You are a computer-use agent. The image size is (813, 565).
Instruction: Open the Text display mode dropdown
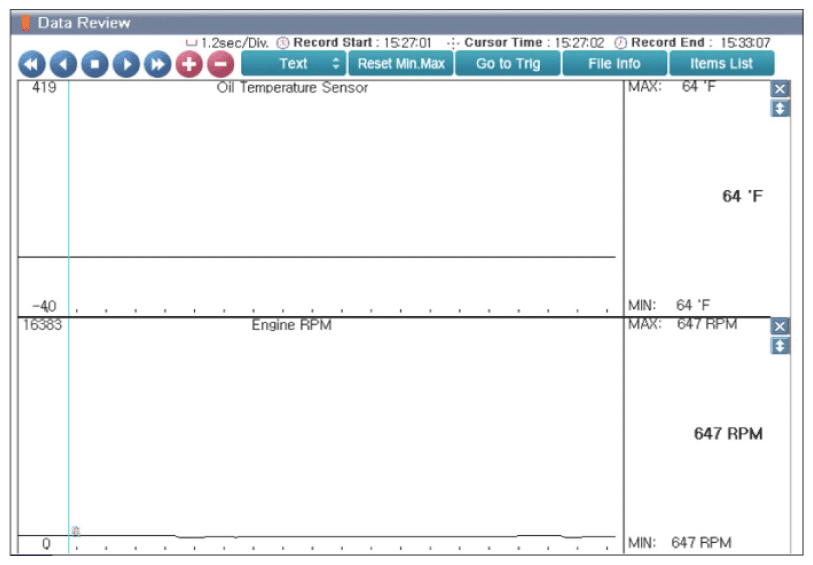[293, 63]
